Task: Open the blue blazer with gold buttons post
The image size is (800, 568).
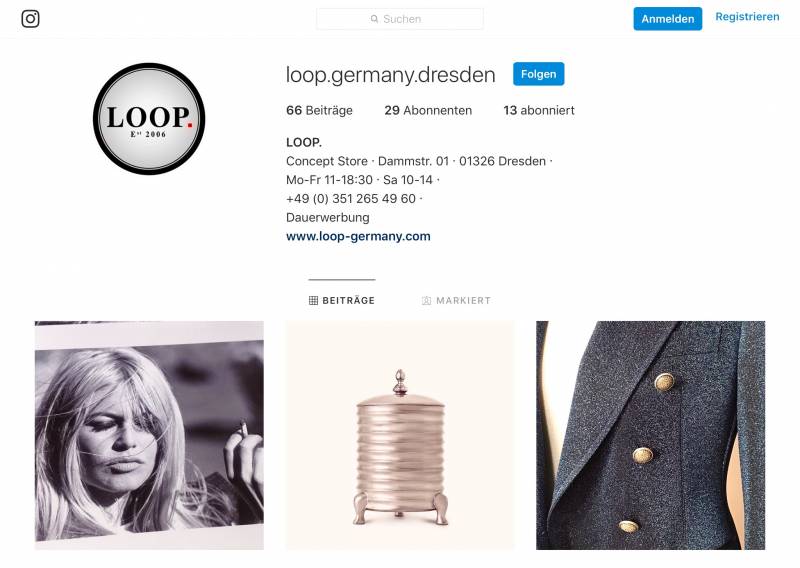Action: tap(651, 435)
